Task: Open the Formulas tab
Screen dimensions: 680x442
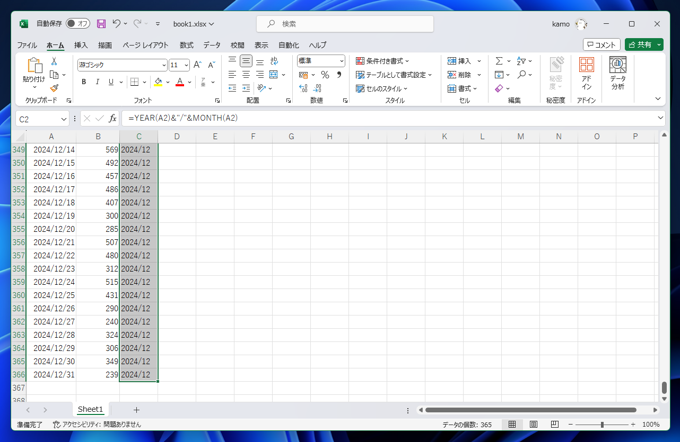Action: point(186,45)
